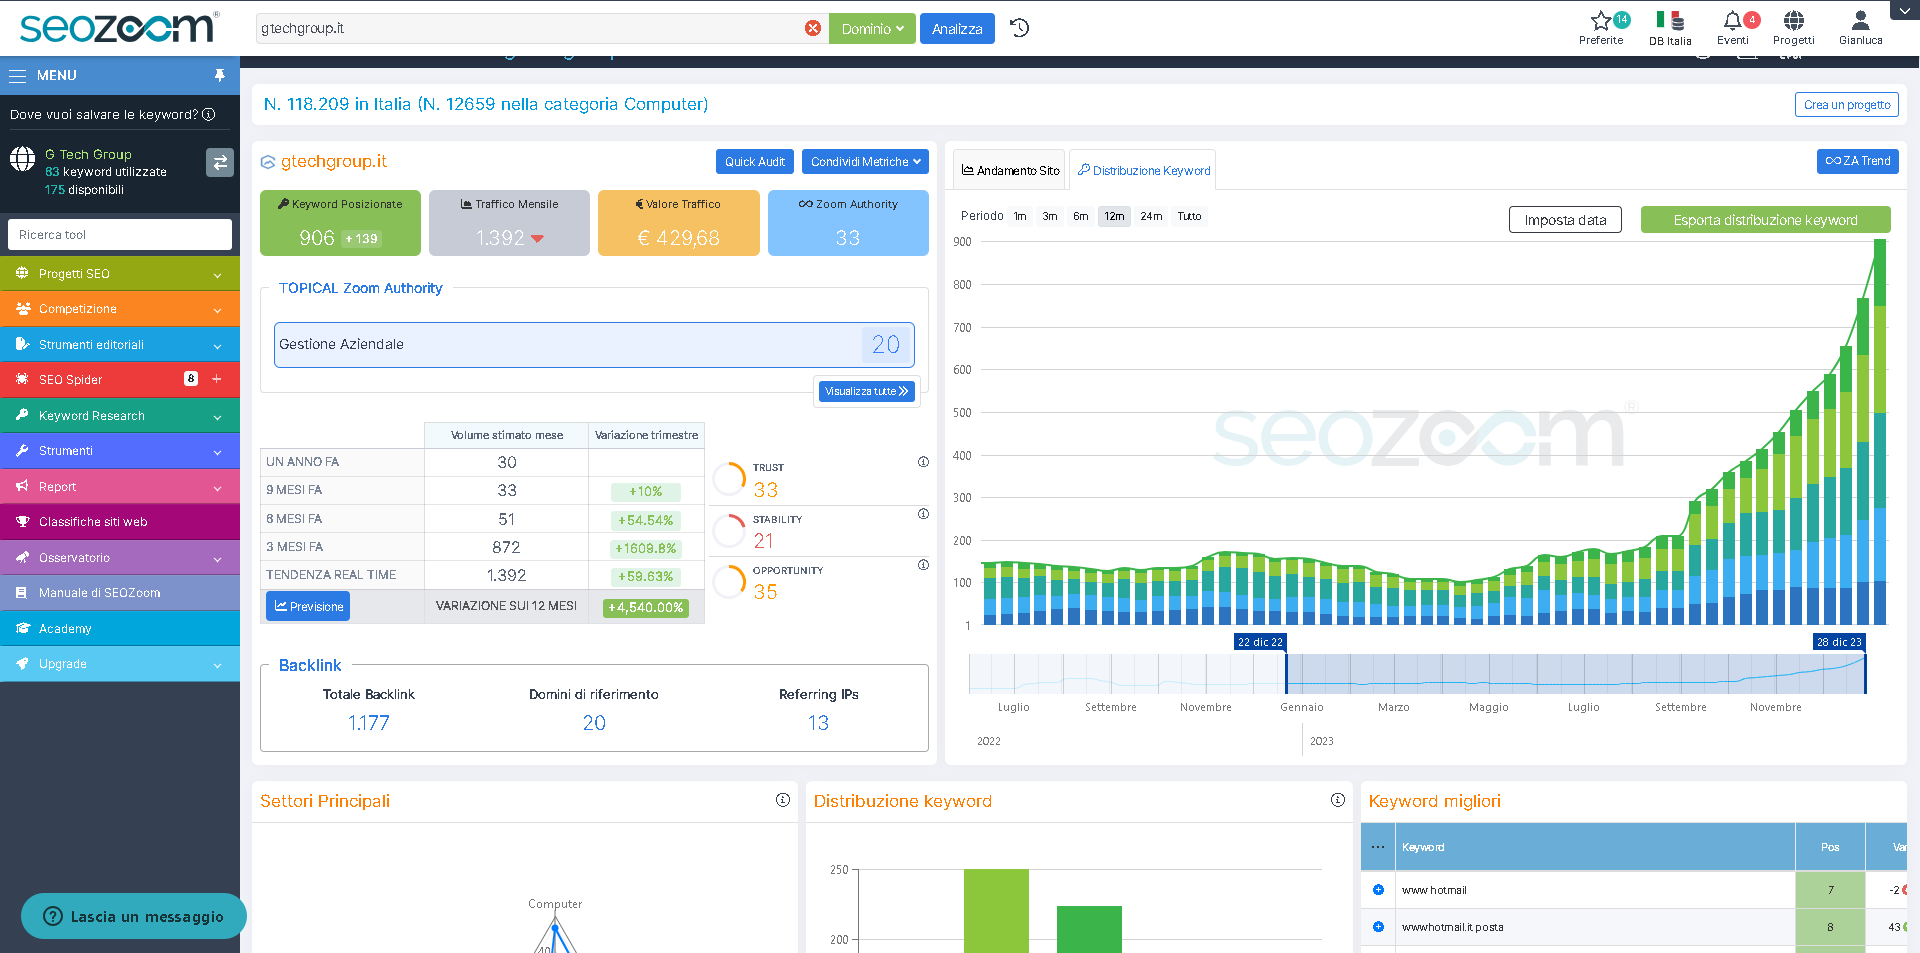Switch to the Andamento Sito tab

(x=1008, y=170)
